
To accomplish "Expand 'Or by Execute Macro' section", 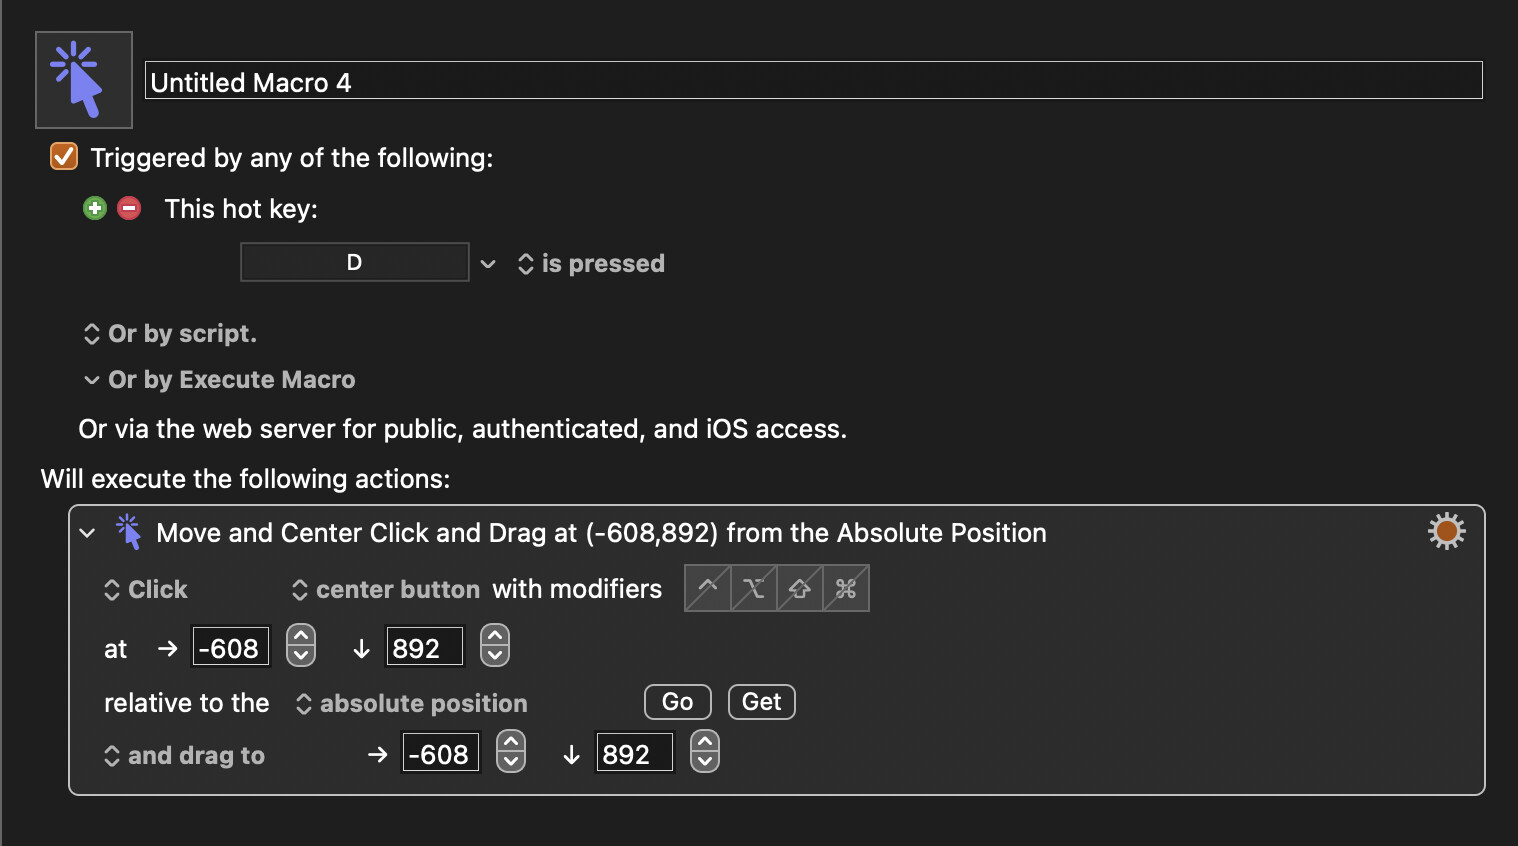I will (92, 380).
